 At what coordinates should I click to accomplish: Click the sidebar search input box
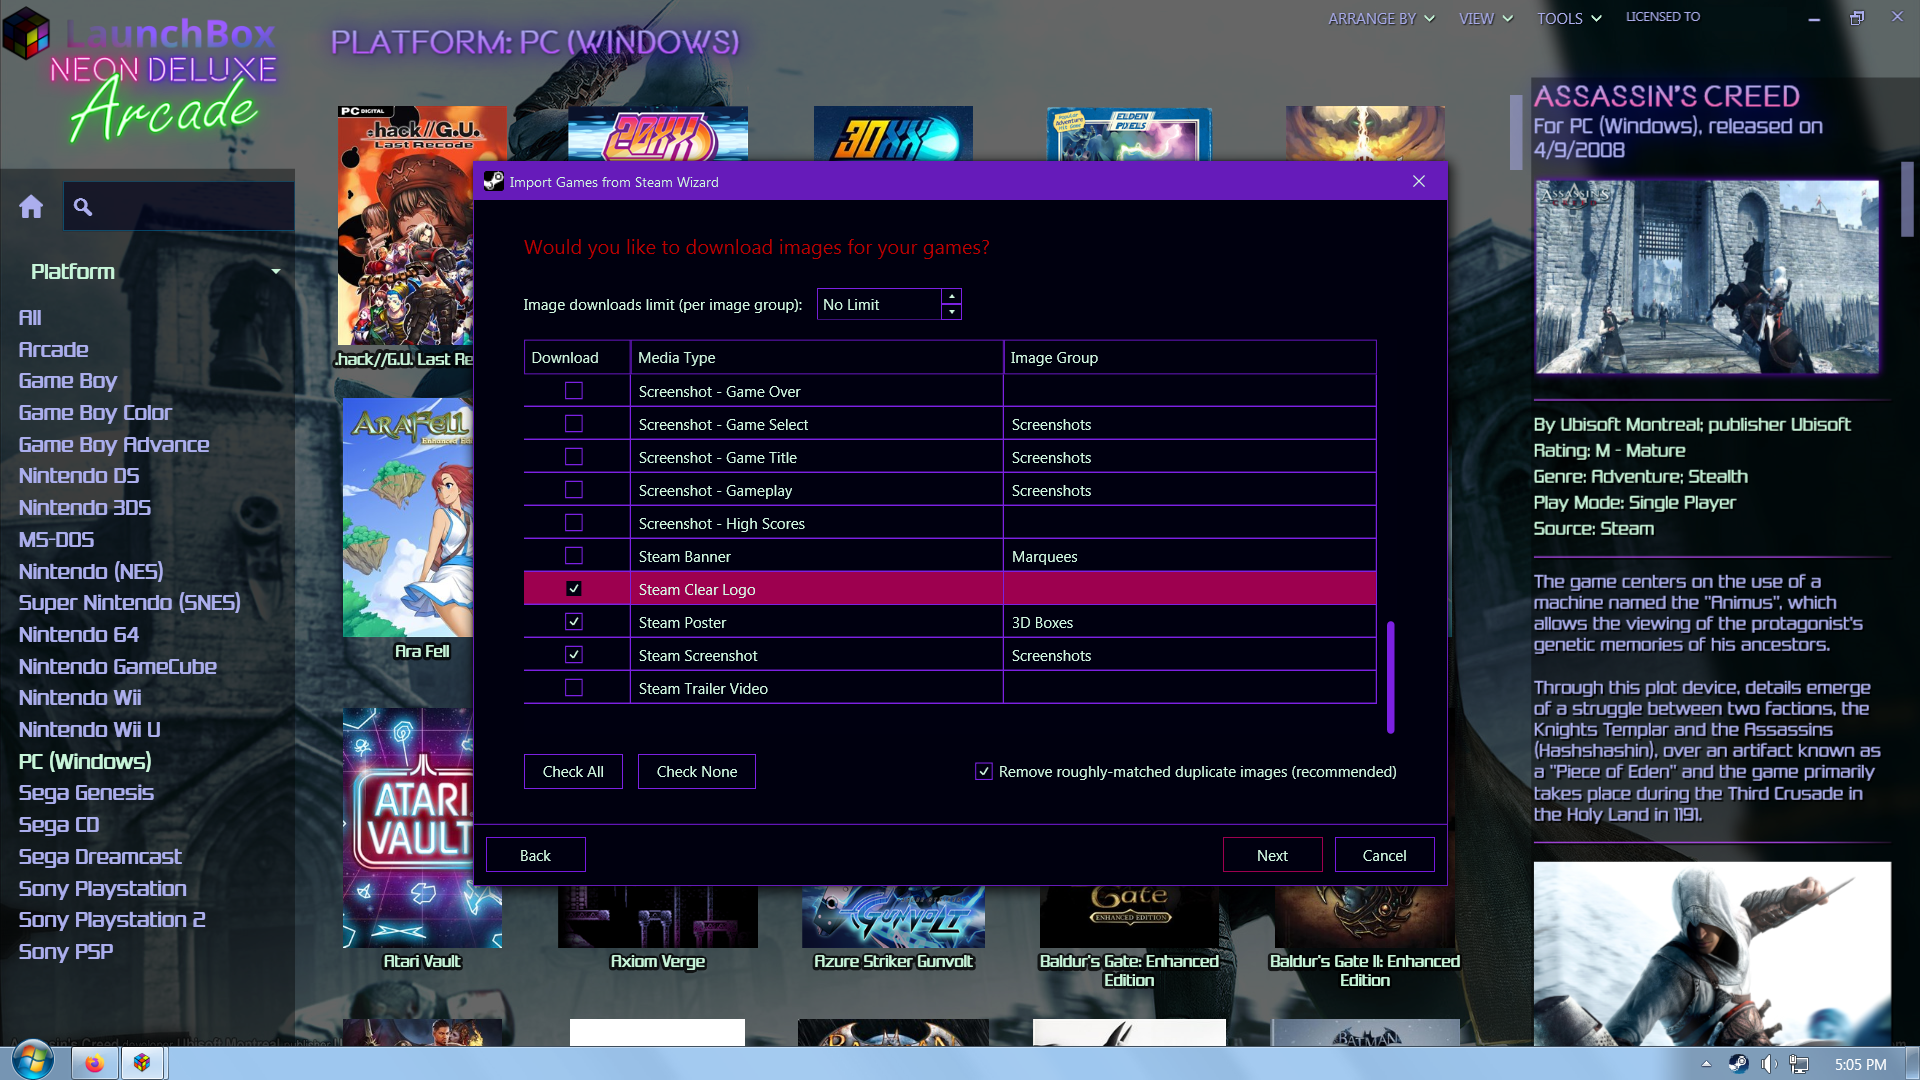point(179,206)
